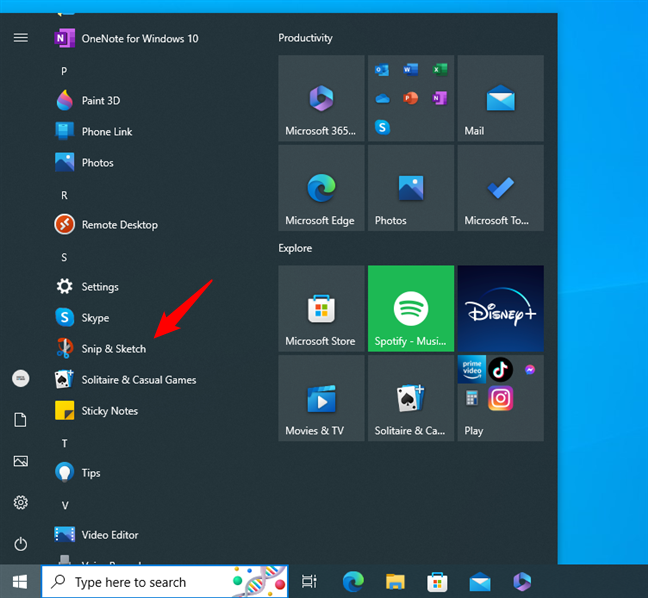Open the Microsoft Edge tile
Screen dimensions: 648x598
point(321,188)
